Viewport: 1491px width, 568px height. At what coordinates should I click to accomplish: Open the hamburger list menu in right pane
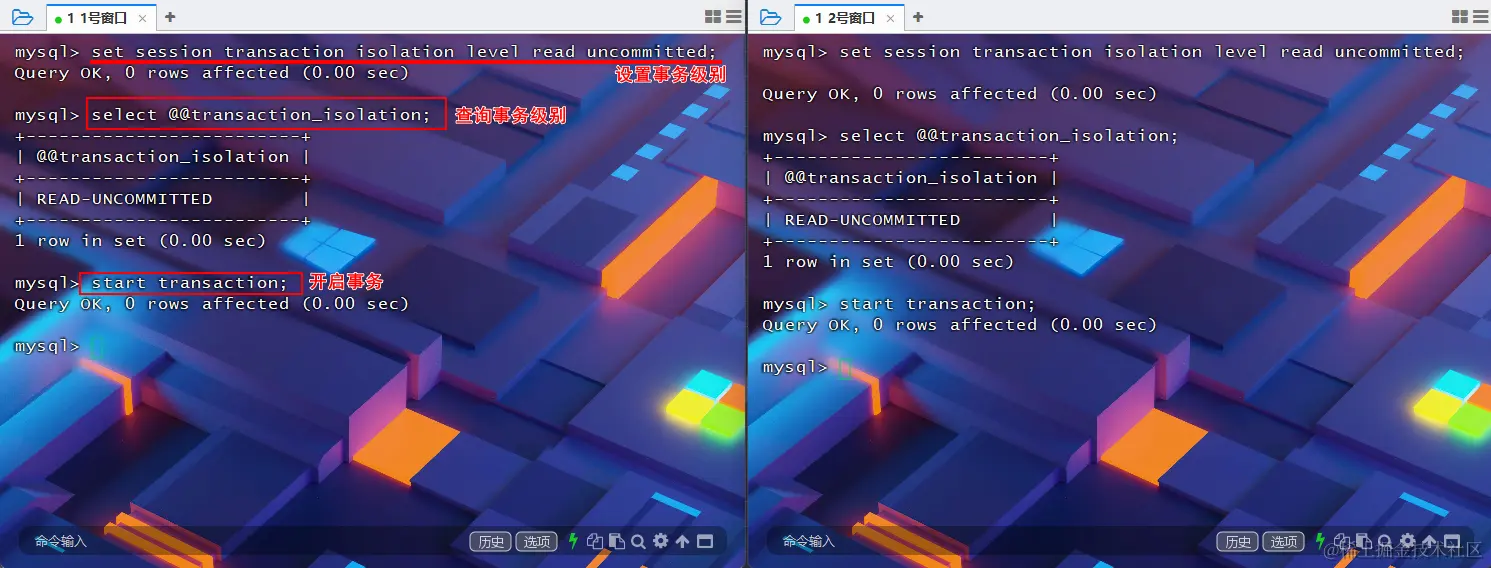pyautogui.click(x=1482, y=17)
